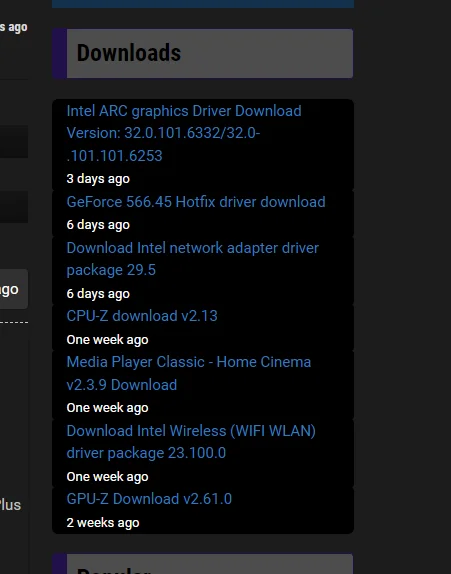Click the Downloads section heading
451x574 pixels.
click(x=129, y=53)
